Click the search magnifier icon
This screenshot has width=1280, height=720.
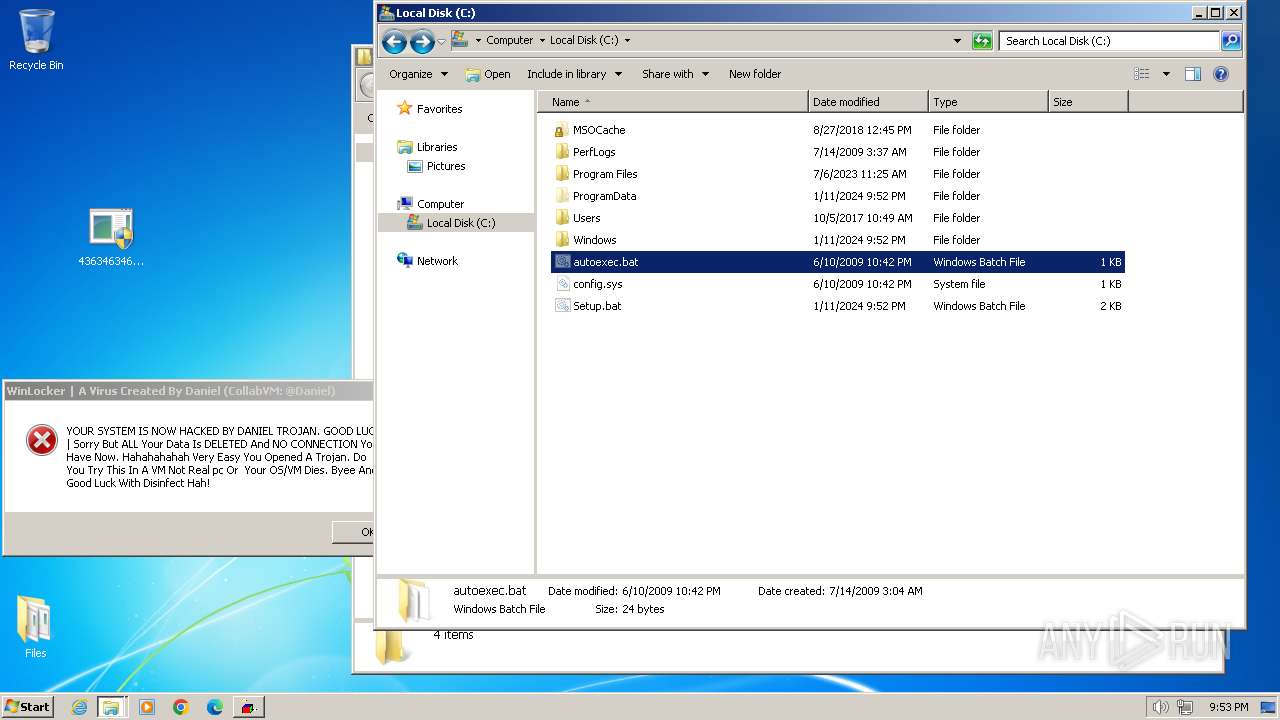point(1231,41)
